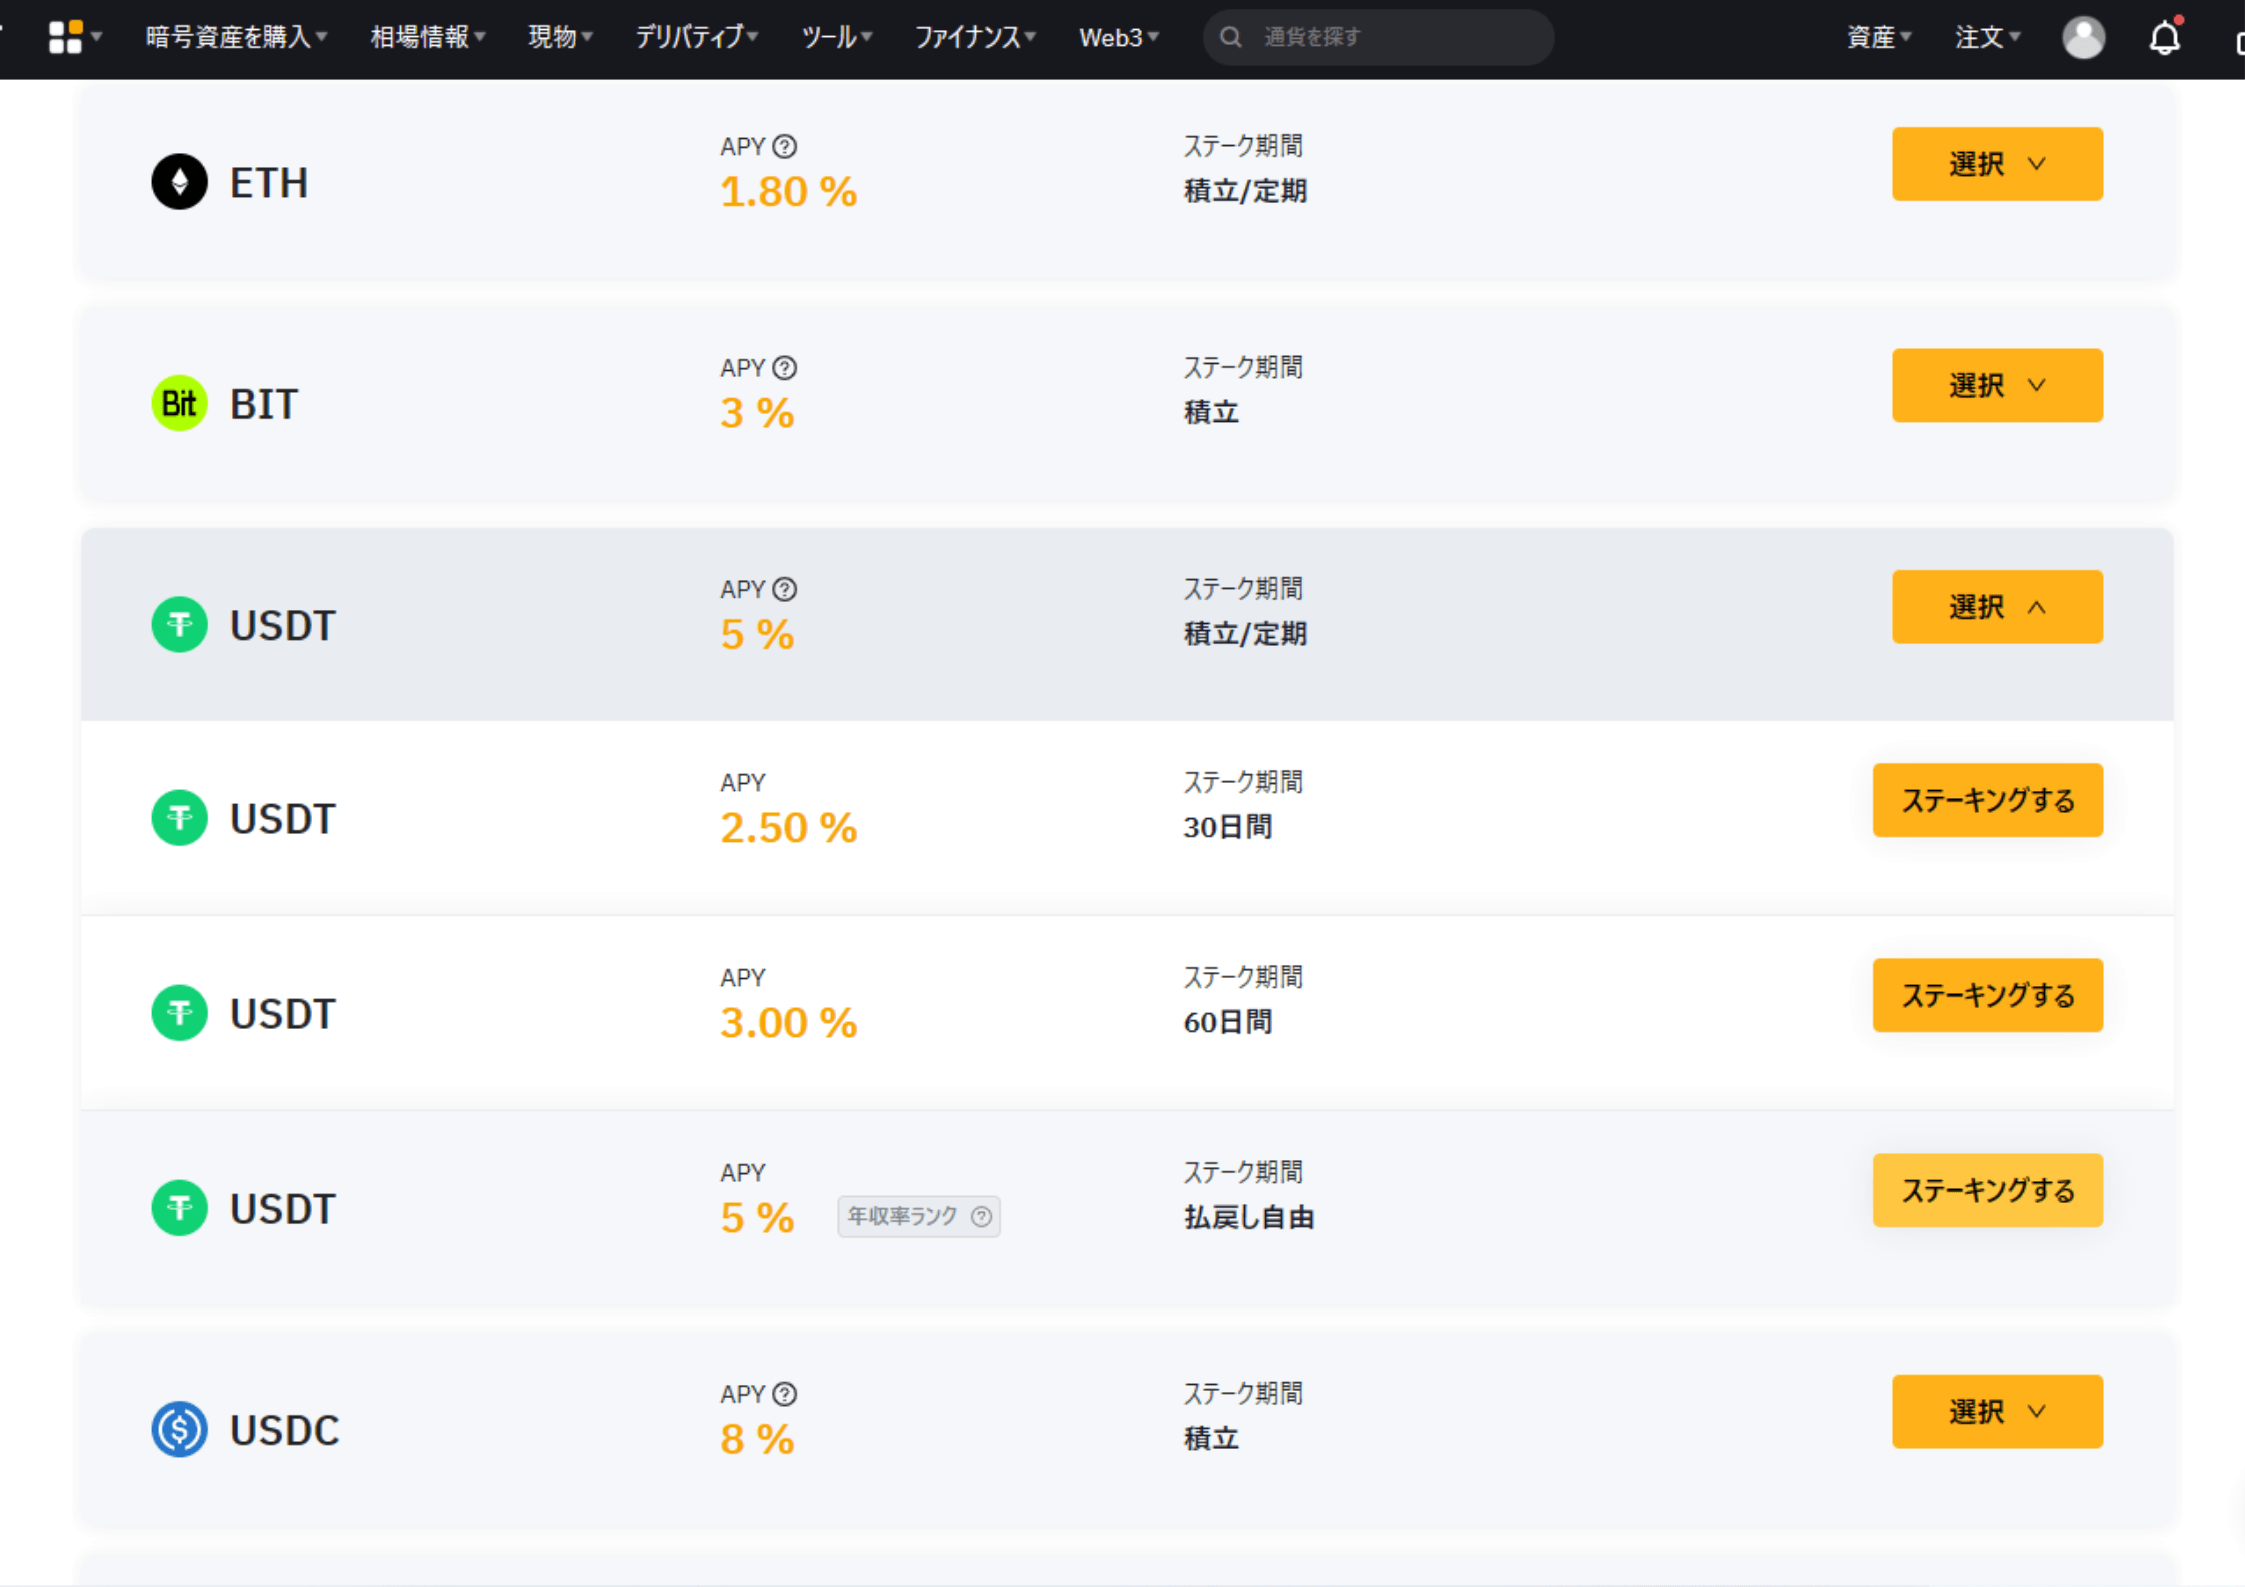2245x1587 pixels.
Task: Click the BIT 3 % APY value
Action: coord(757,413)
